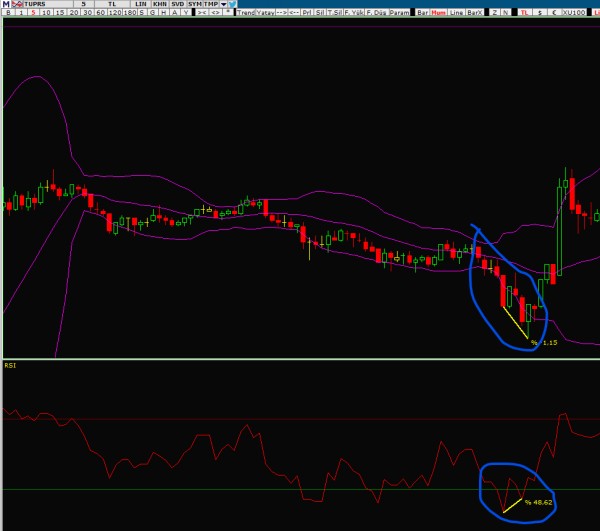This screenshot has height=531, width=600.
Task: Click the F.Düş format button
Action: 377,13
